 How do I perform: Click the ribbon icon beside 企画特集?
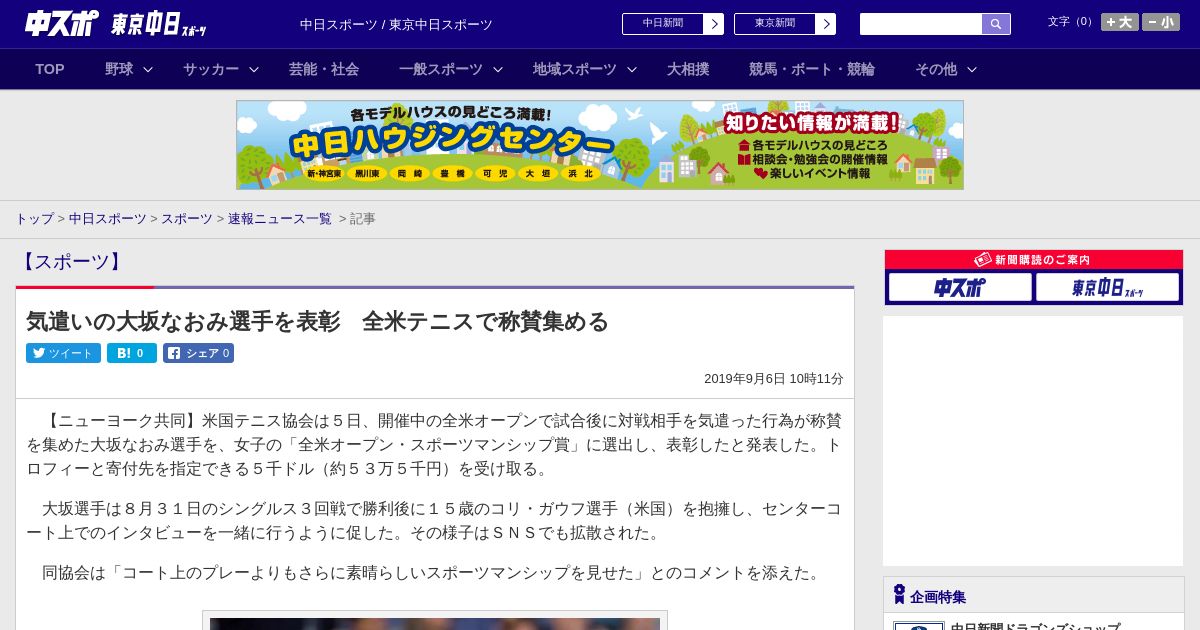(899, 594)
